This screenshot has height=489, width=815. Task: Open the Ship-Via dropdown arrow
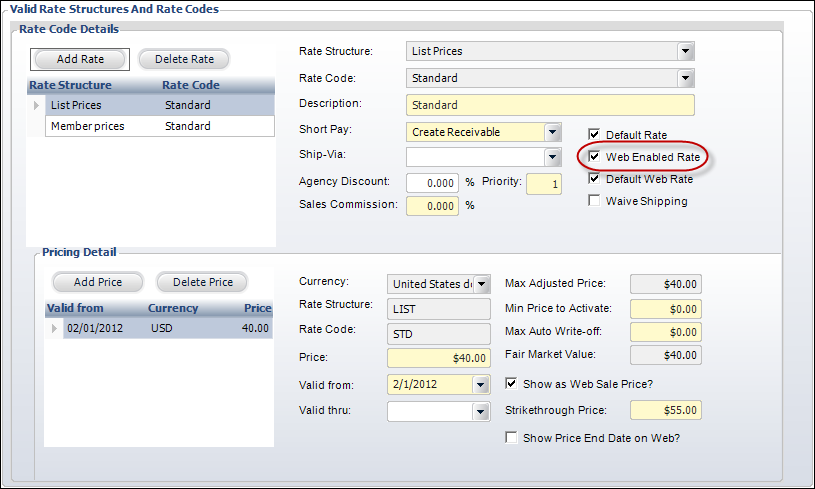pyautogui.click(x=553, y=156)
